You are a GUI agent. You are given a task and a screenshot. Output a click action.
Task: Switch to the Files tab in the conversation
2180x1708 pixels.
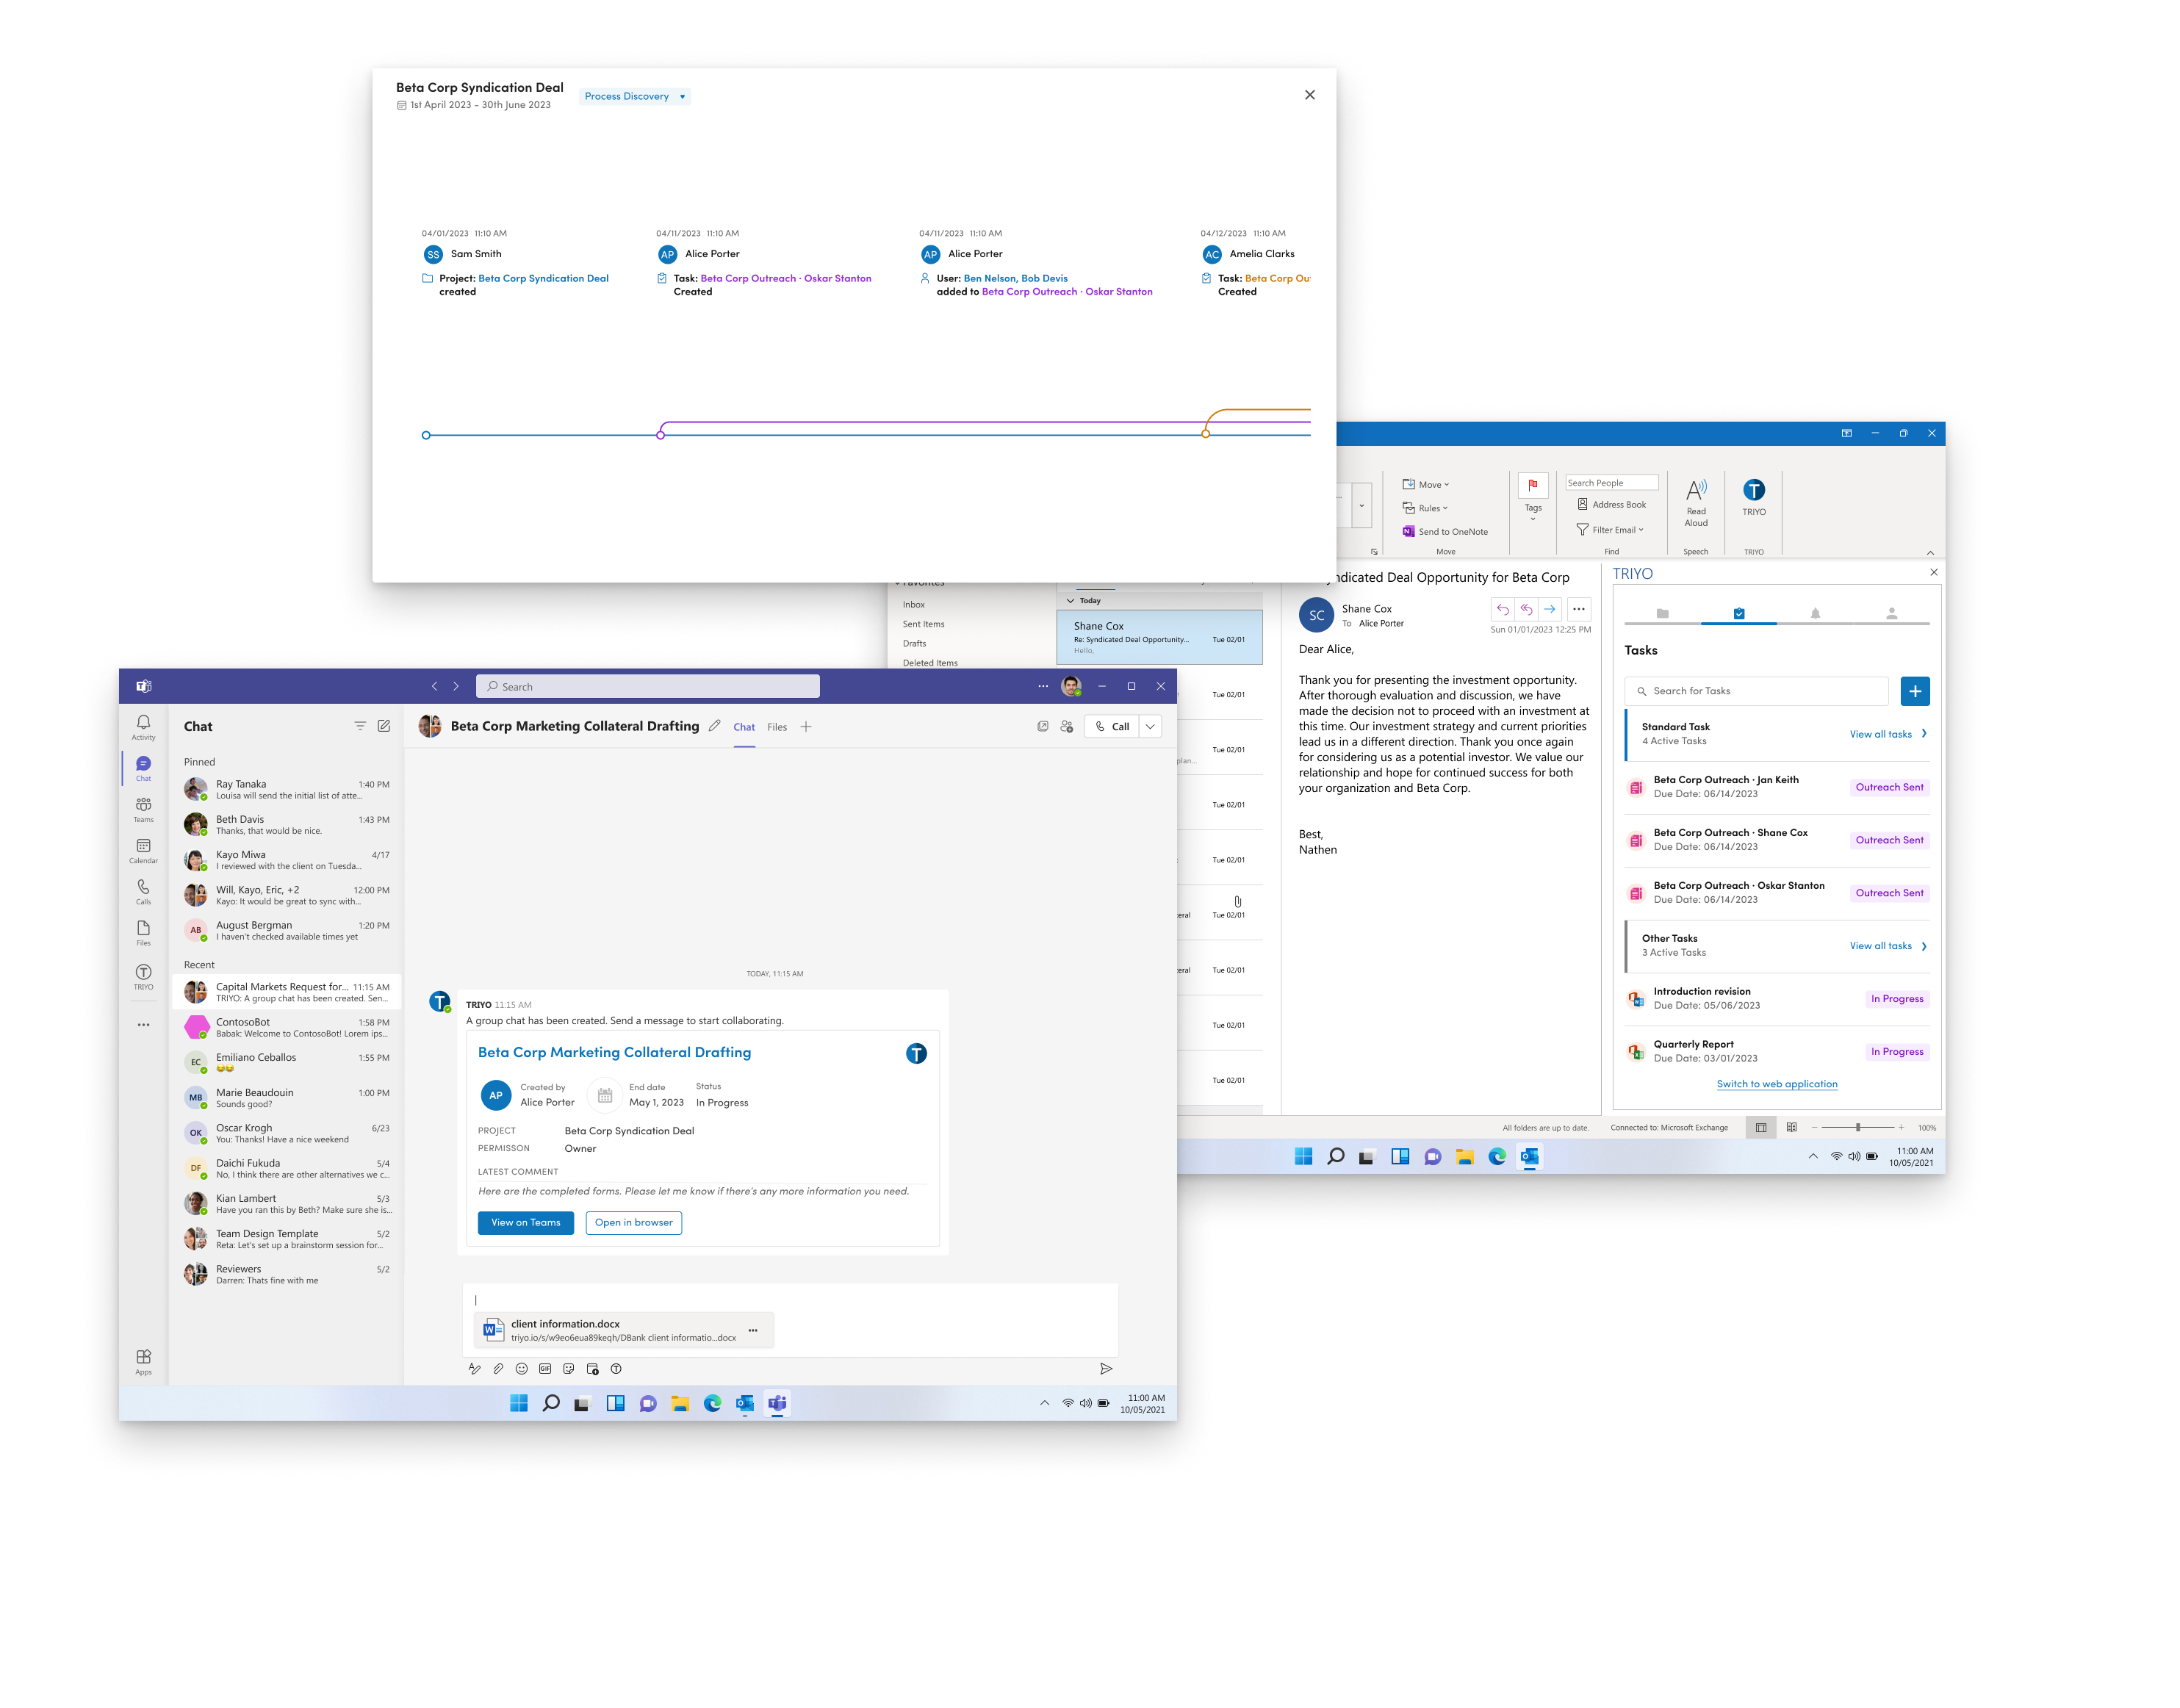tap(777, 727)
